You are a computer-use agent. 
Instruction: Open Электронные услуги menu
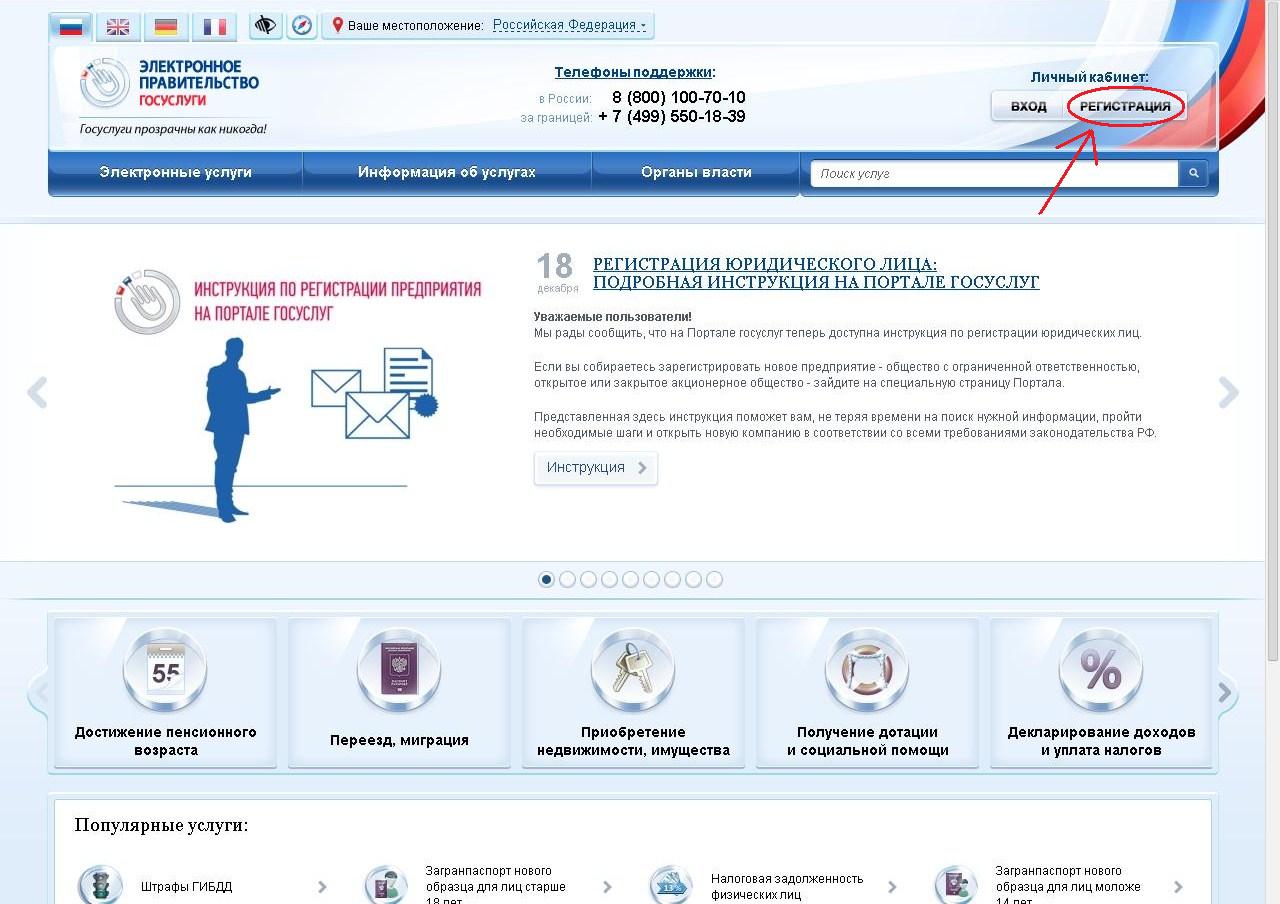(x=175, y=172)
